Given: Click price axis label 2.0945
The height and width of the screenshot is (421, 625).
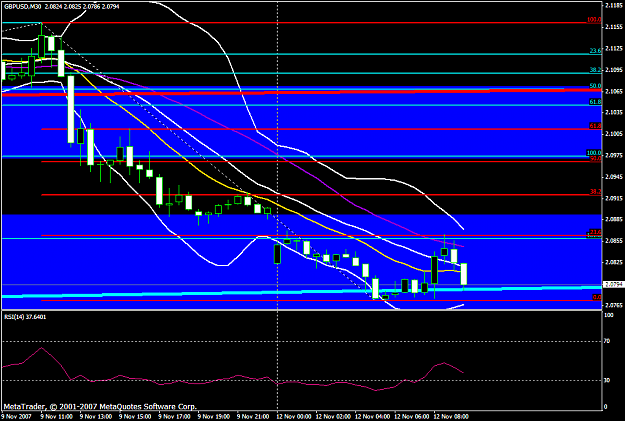Looking at the screenshot, I should pyautogui.click(x=614, y=177).
